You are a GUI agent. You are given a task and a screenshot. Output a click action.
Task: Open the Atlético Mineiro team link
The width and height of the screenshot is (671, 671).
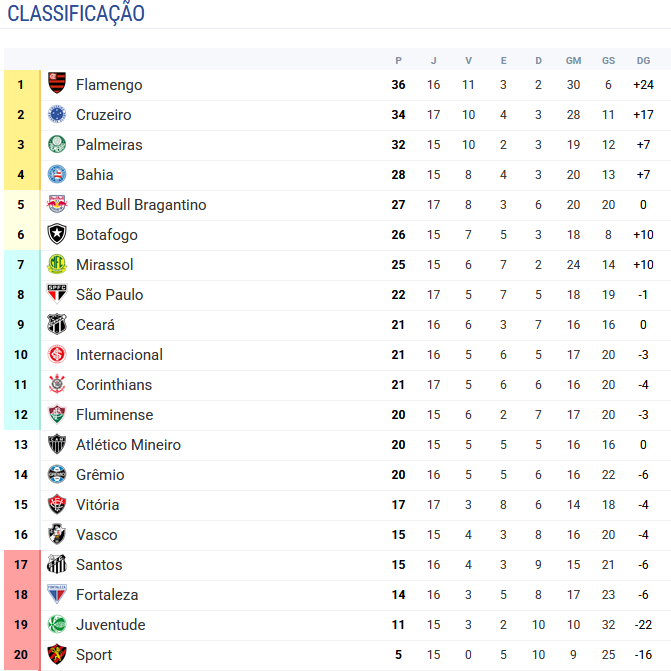point(128,445)
